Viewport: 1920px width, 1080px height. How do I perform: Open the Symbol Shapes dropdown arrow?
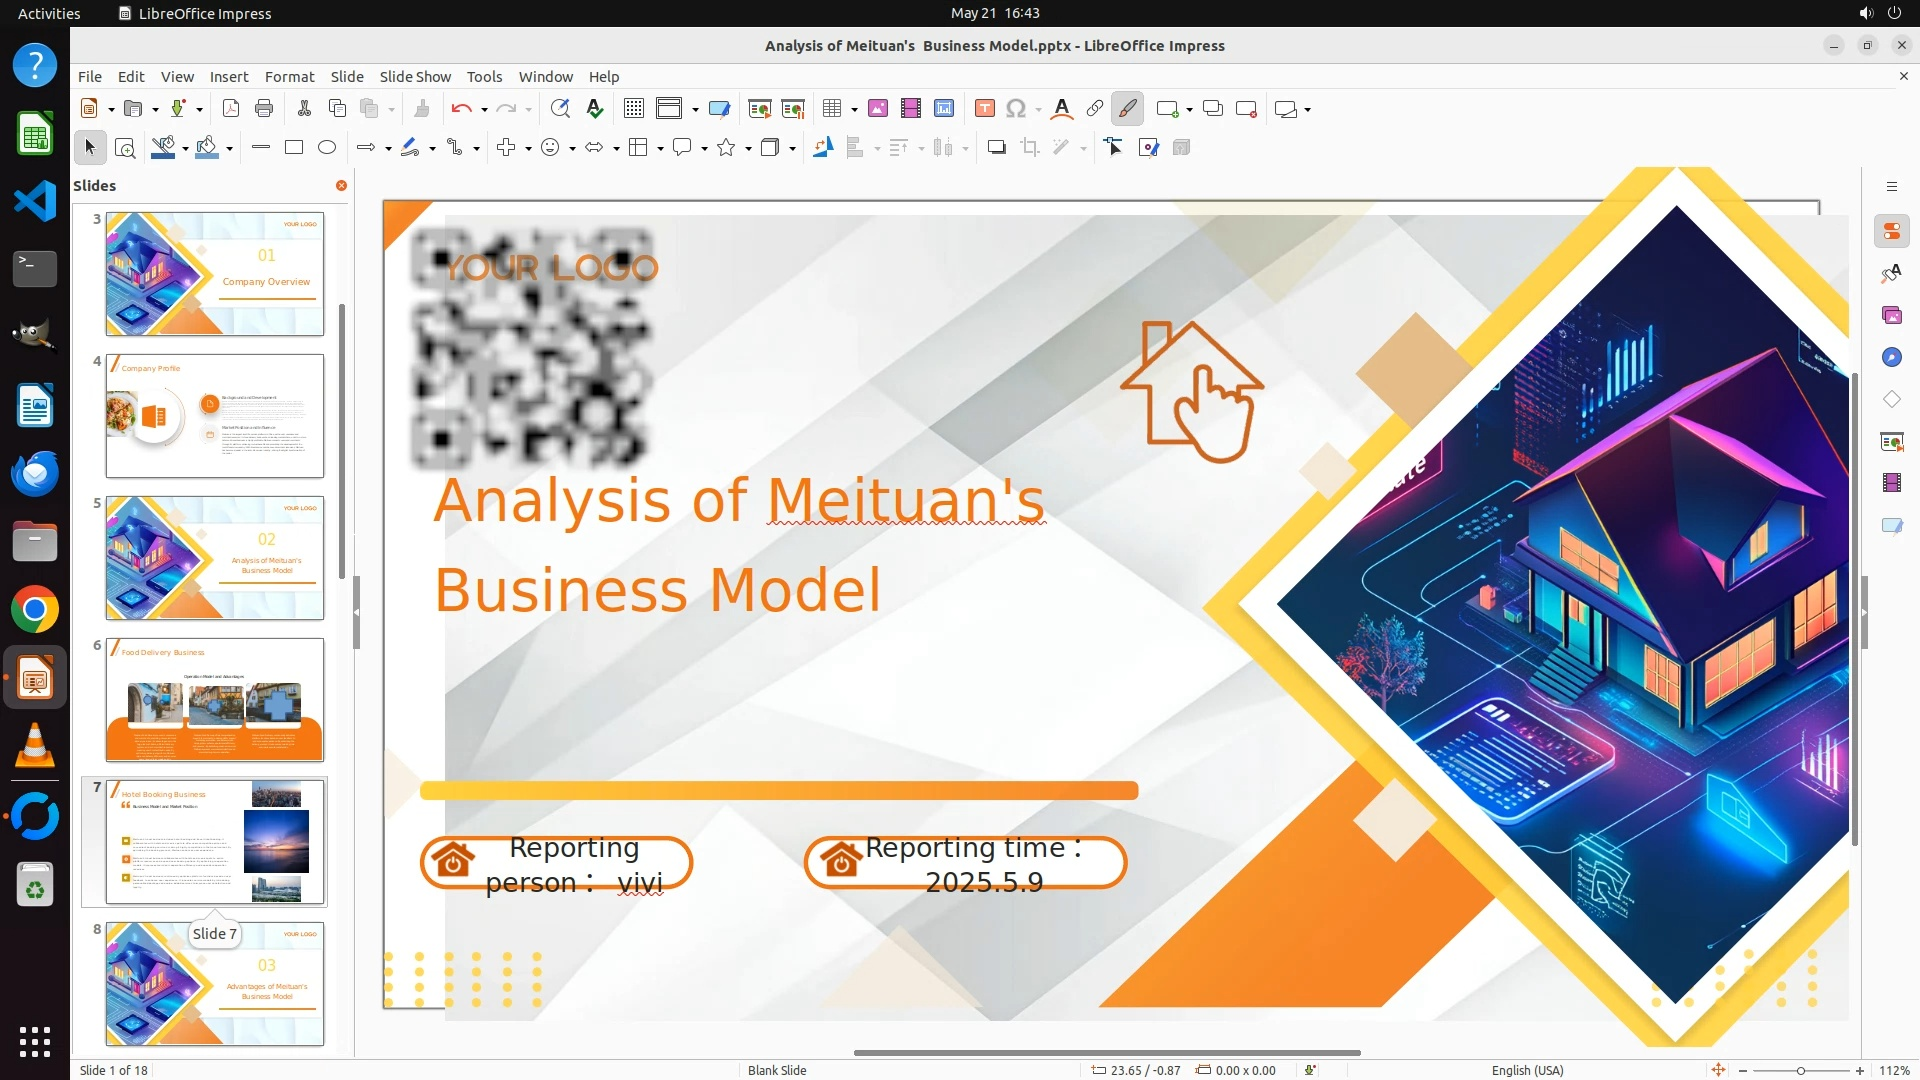click(572, 149)
